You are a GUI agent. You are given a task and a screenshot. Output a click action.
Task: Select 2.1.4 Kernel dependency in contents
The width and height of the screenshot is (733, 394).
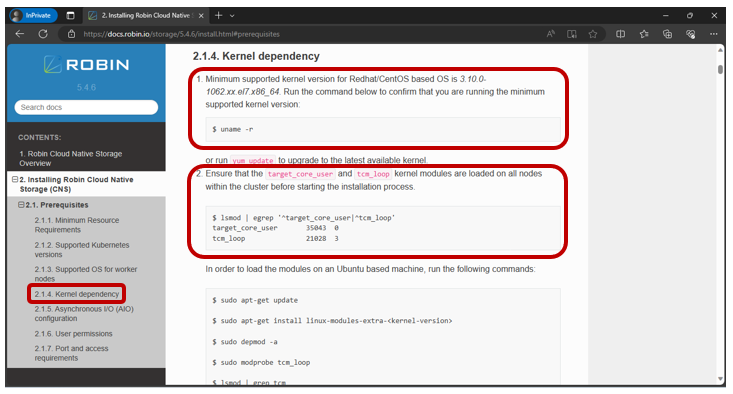pyautogui.click(x=77, y=294)
